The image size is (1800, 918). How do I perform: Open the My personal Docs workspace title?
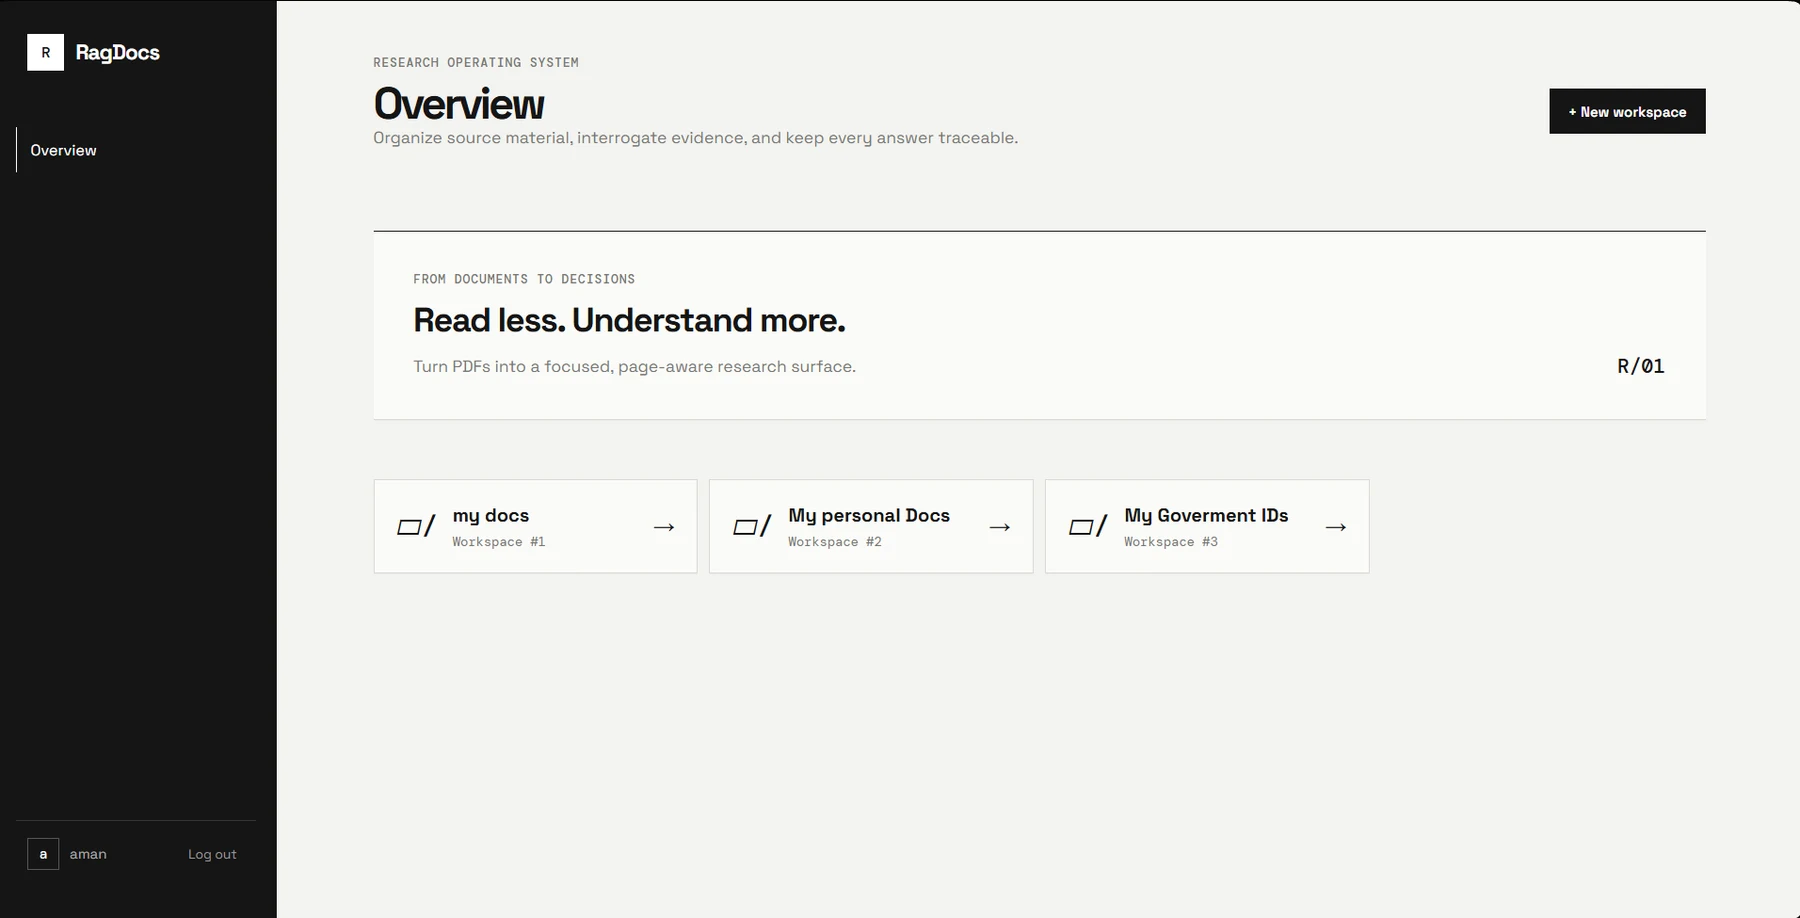[x=869, y=515]
